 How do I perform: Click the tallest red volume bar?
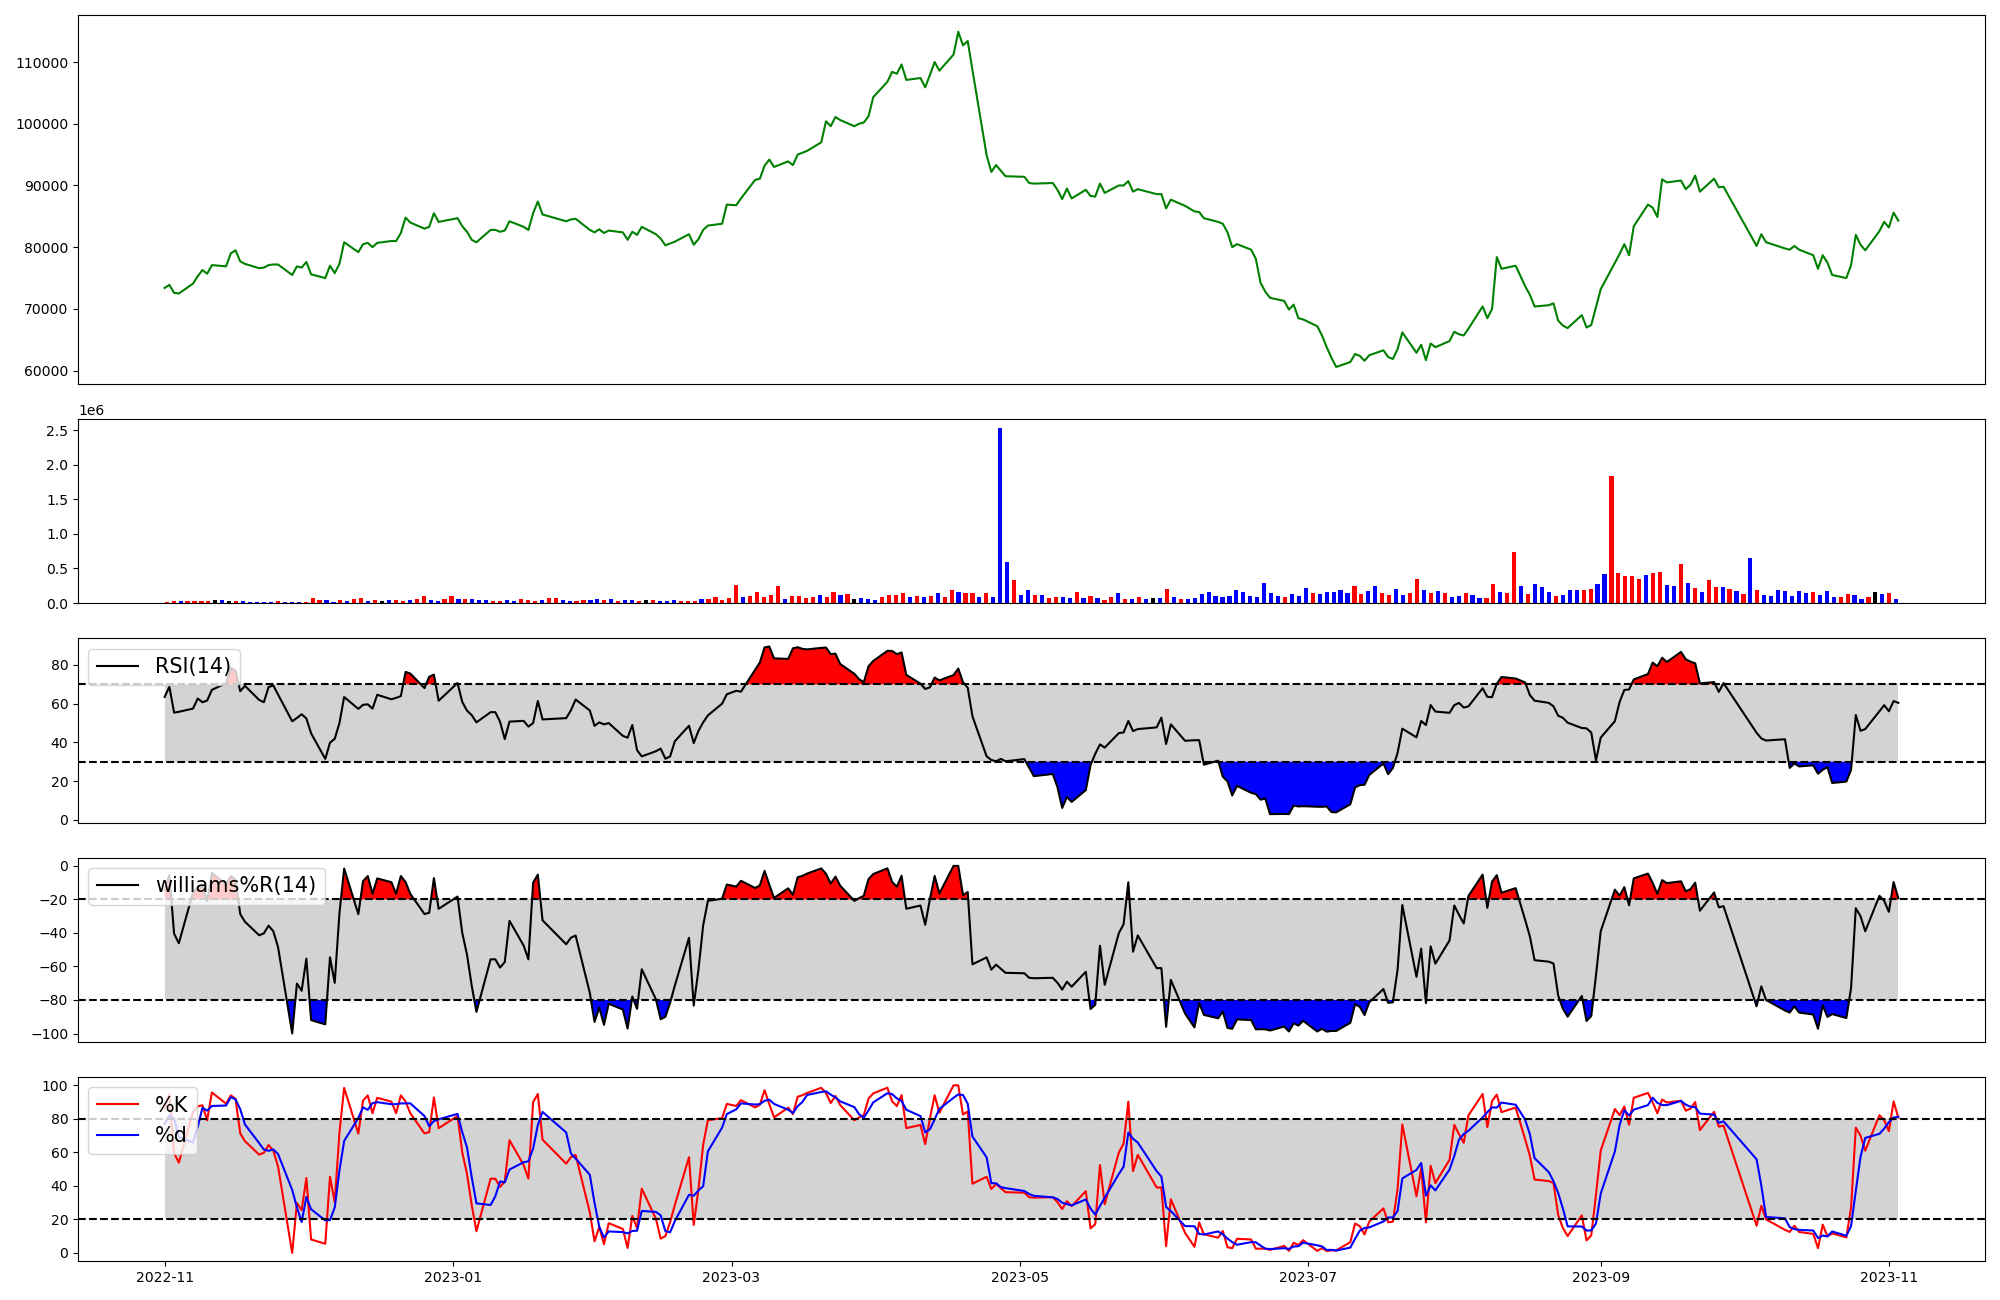click(1611, 540)
